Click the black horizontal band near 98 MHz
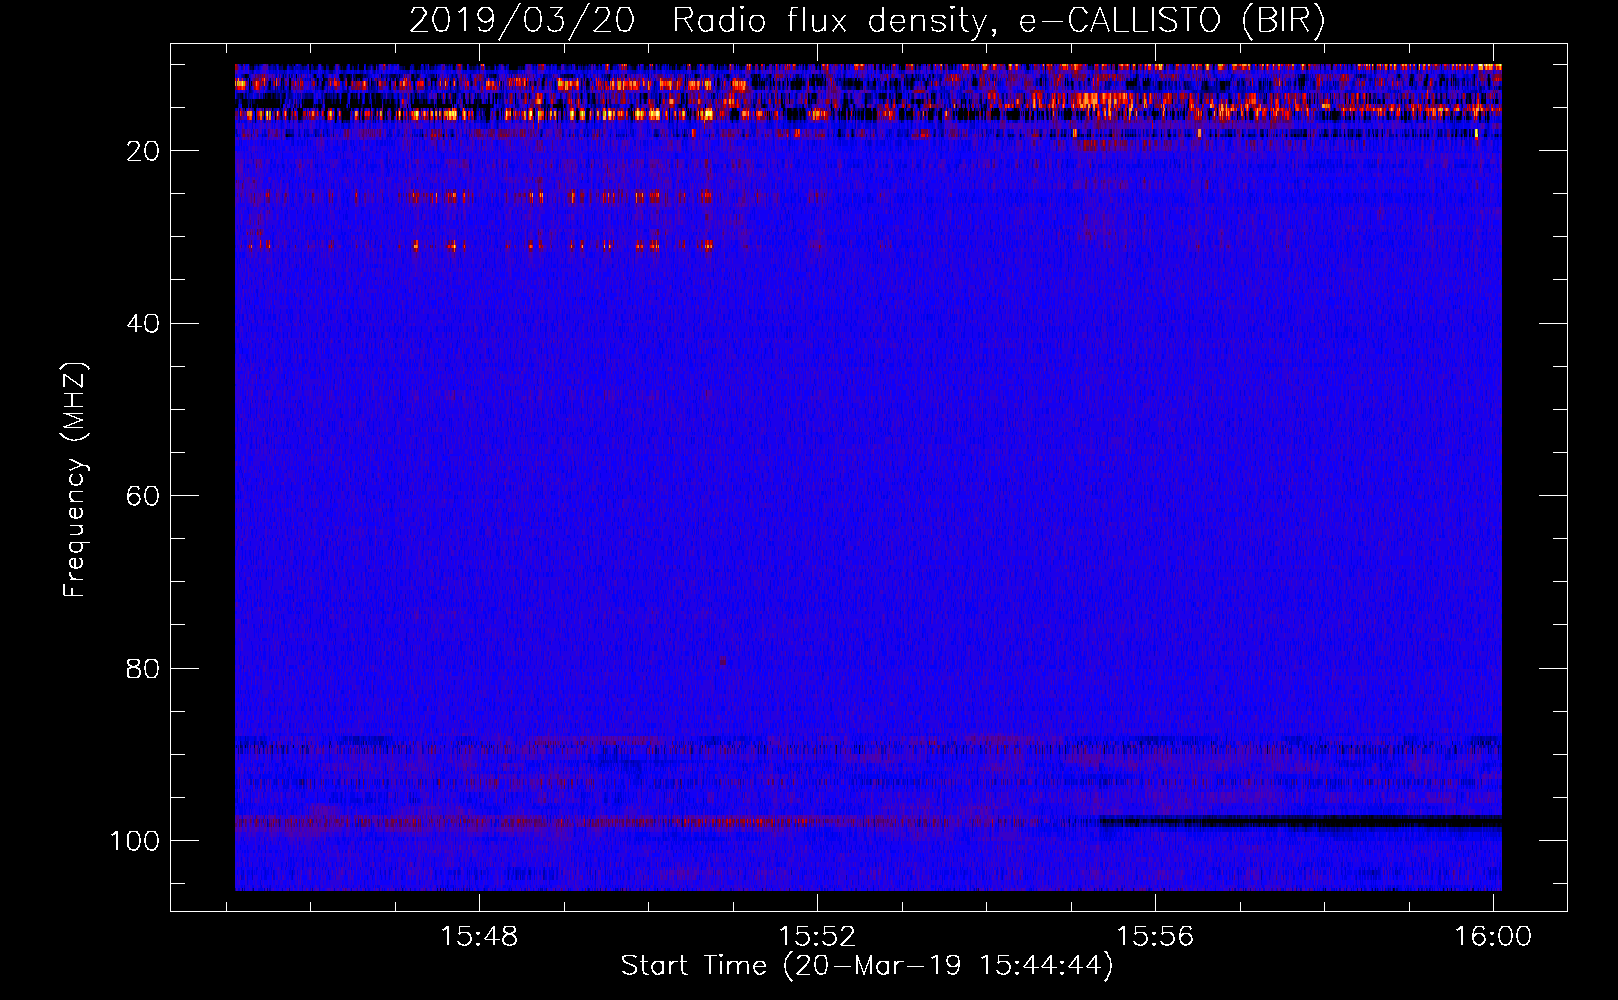Screen dimensions: 1618x1000 coord(1300,822)
